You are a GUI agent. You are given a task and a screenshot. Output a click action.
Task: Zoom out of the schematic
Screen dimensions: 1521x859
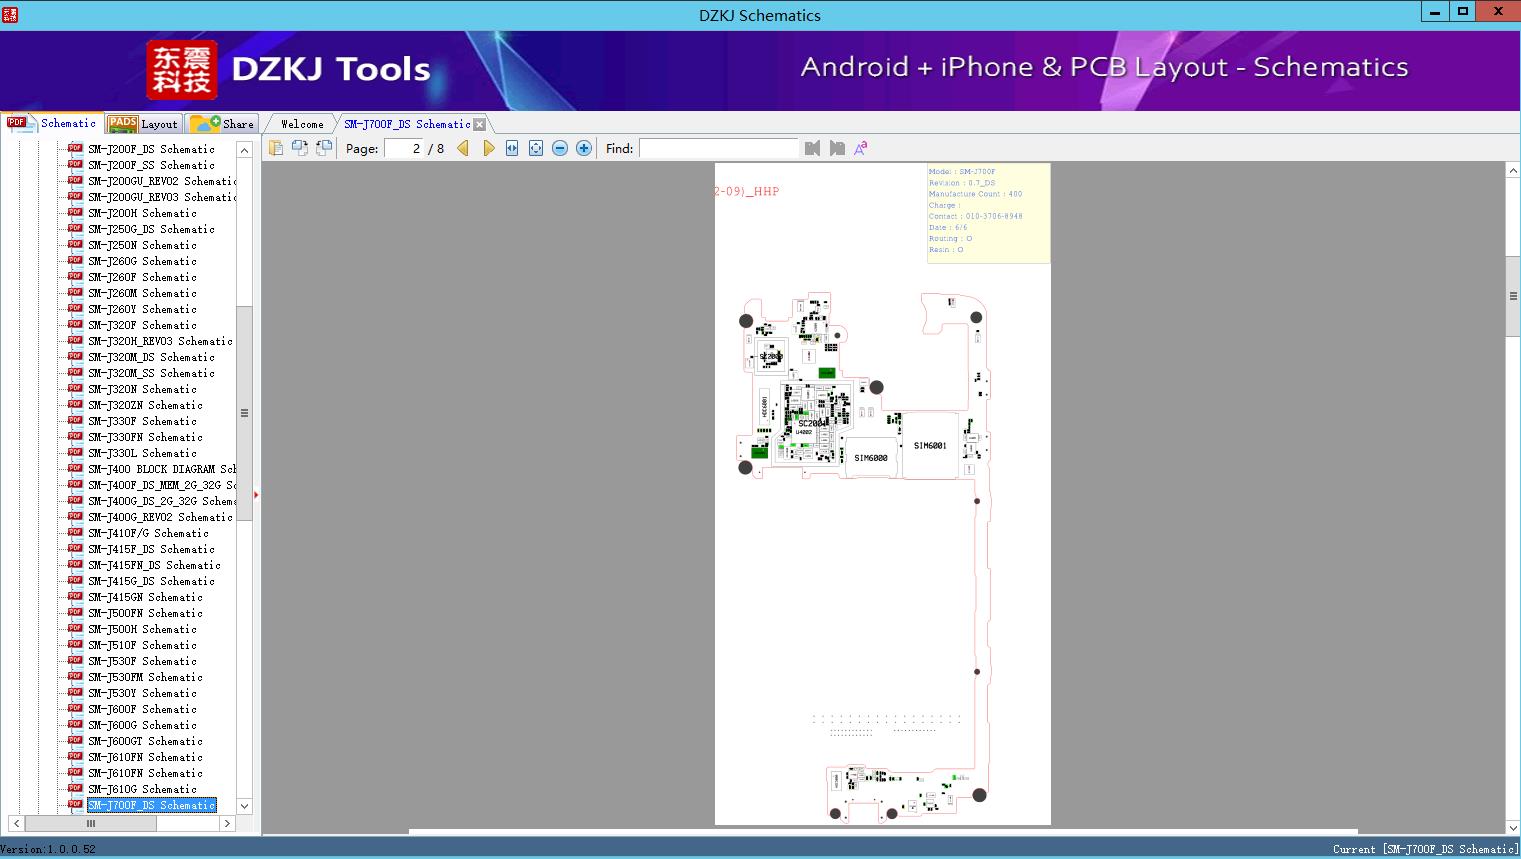tap(560, 148)
